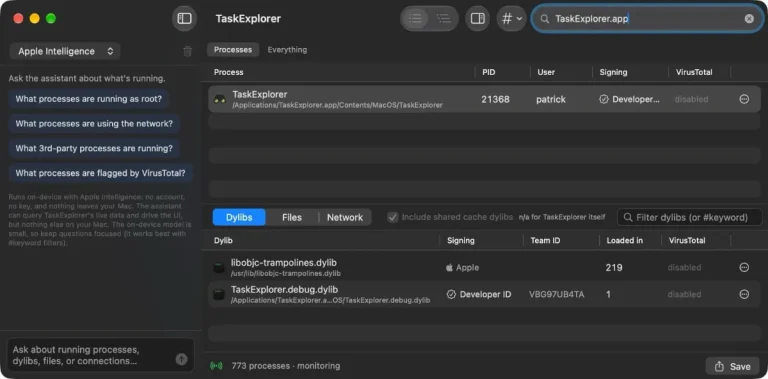
Task: Switch to the Files tab
Action: 292,217
